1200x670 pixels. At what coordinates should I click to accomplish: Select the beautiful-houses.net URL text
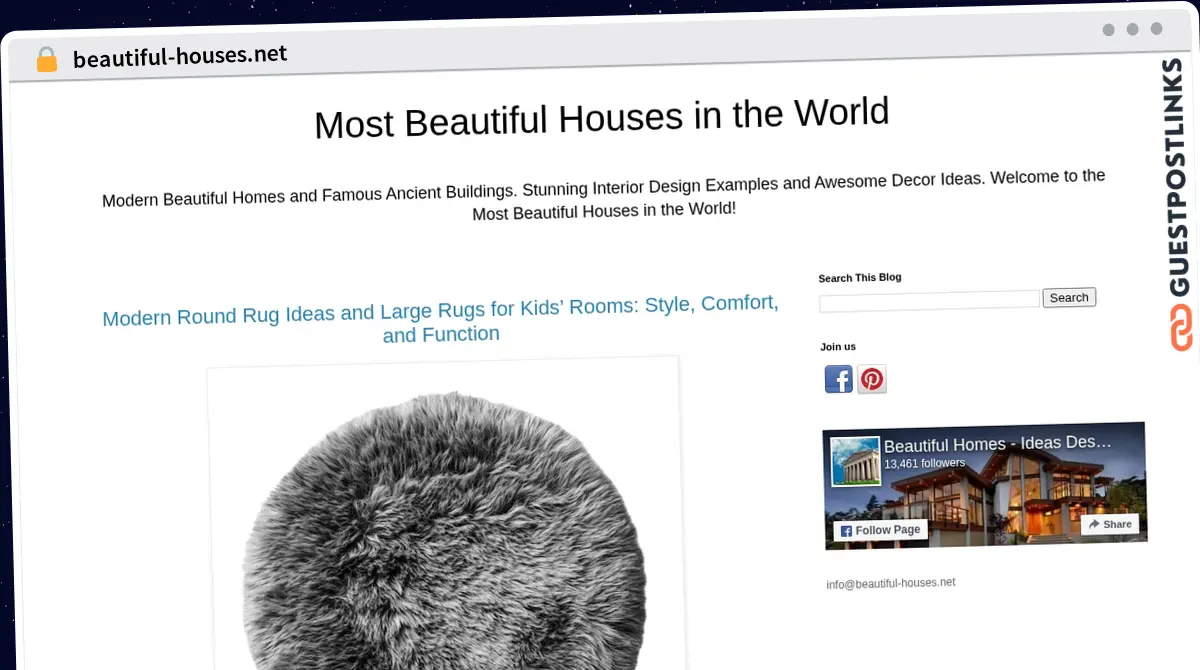[x=180, y=56]
